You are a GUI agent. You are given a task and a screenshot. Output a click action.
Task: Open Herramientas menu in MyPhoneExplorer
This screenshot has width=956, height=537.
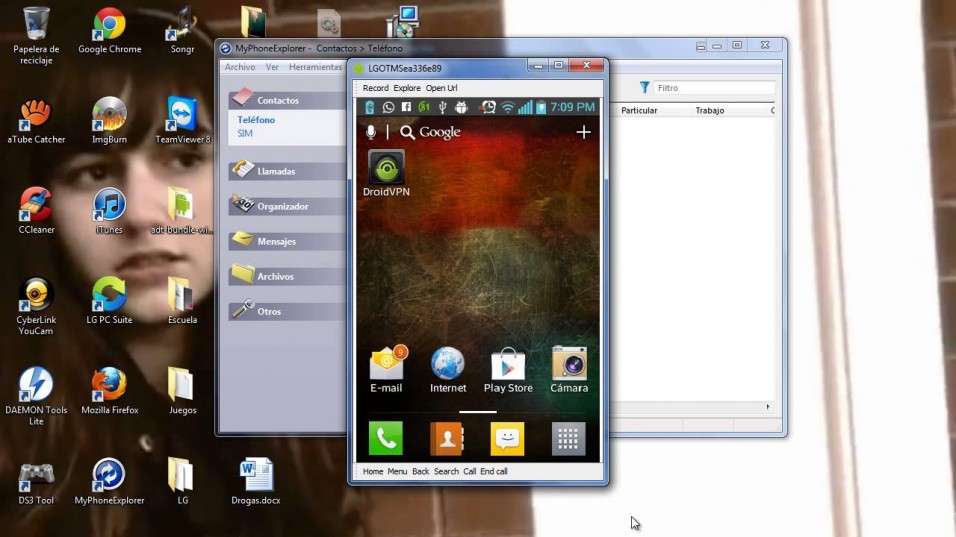(x=315, y=67)
